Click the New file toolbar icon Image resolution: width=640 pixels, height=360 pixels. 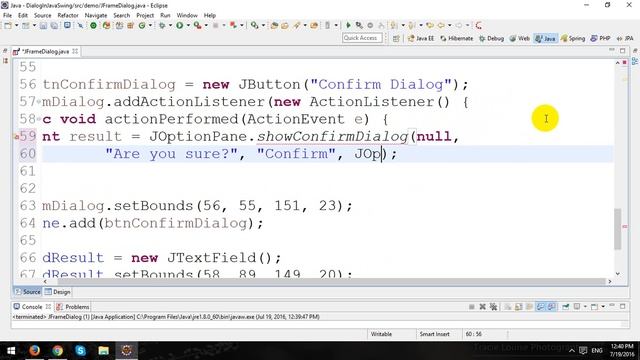[x=8, y=25]
